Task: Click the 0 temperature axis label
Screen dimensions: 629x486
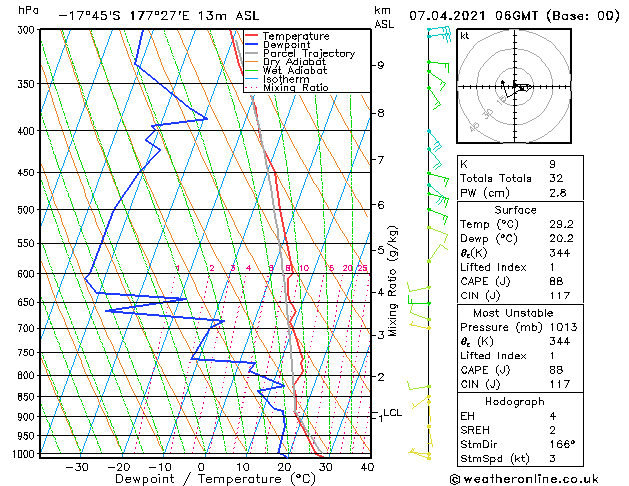Action: (201, 467)
